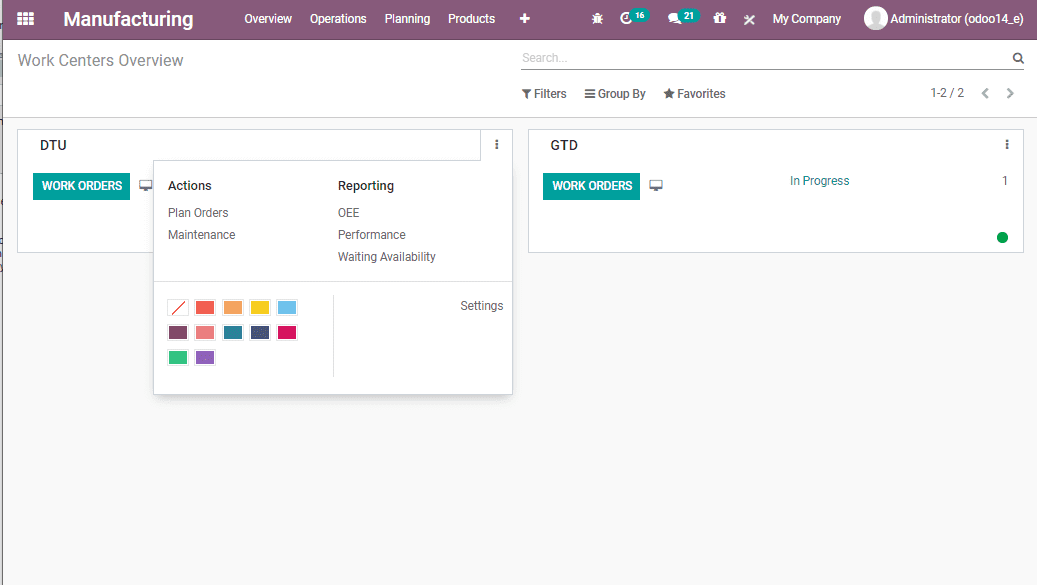Open the Group By dropdown
This screenshot has width=1037, height=585.
click(615, 93)
